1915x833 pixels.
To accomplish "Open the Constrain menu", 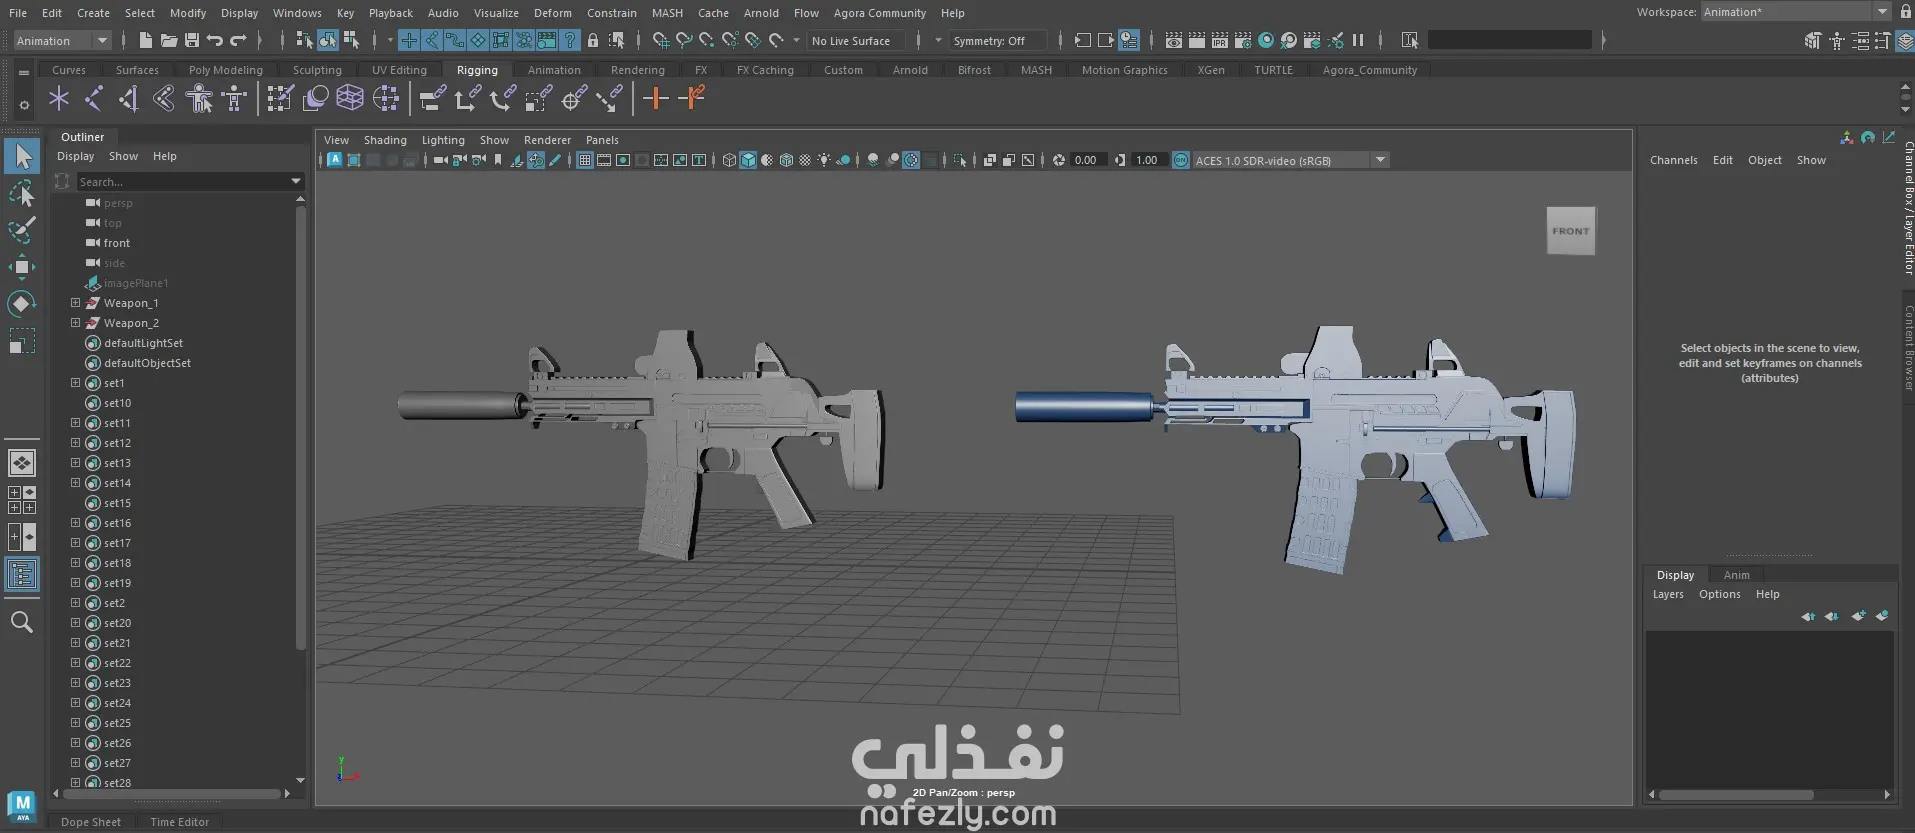I will (x=612, y=13).
